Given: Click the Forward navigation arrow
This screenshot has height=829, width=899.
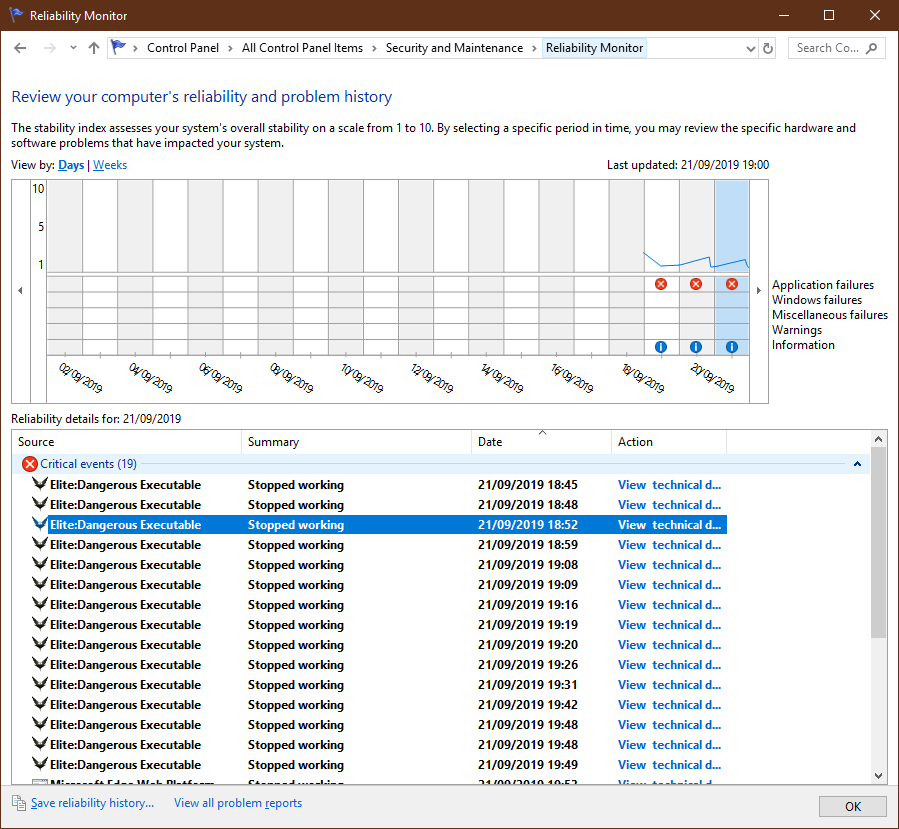Looking at the screenshot, I should tap(50, 48).
